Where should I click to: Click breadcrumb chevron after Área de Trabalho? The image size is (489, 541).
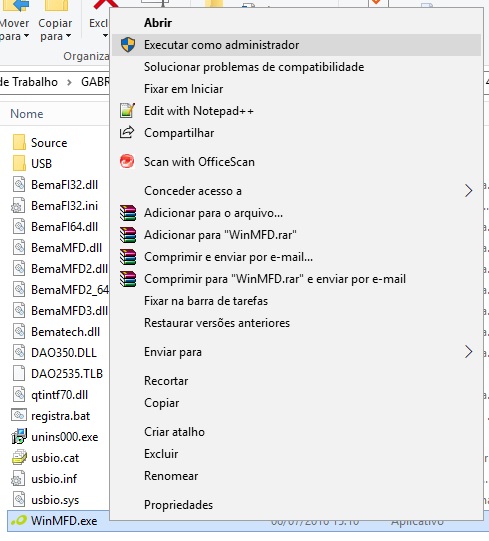click(x=69, y=82)
